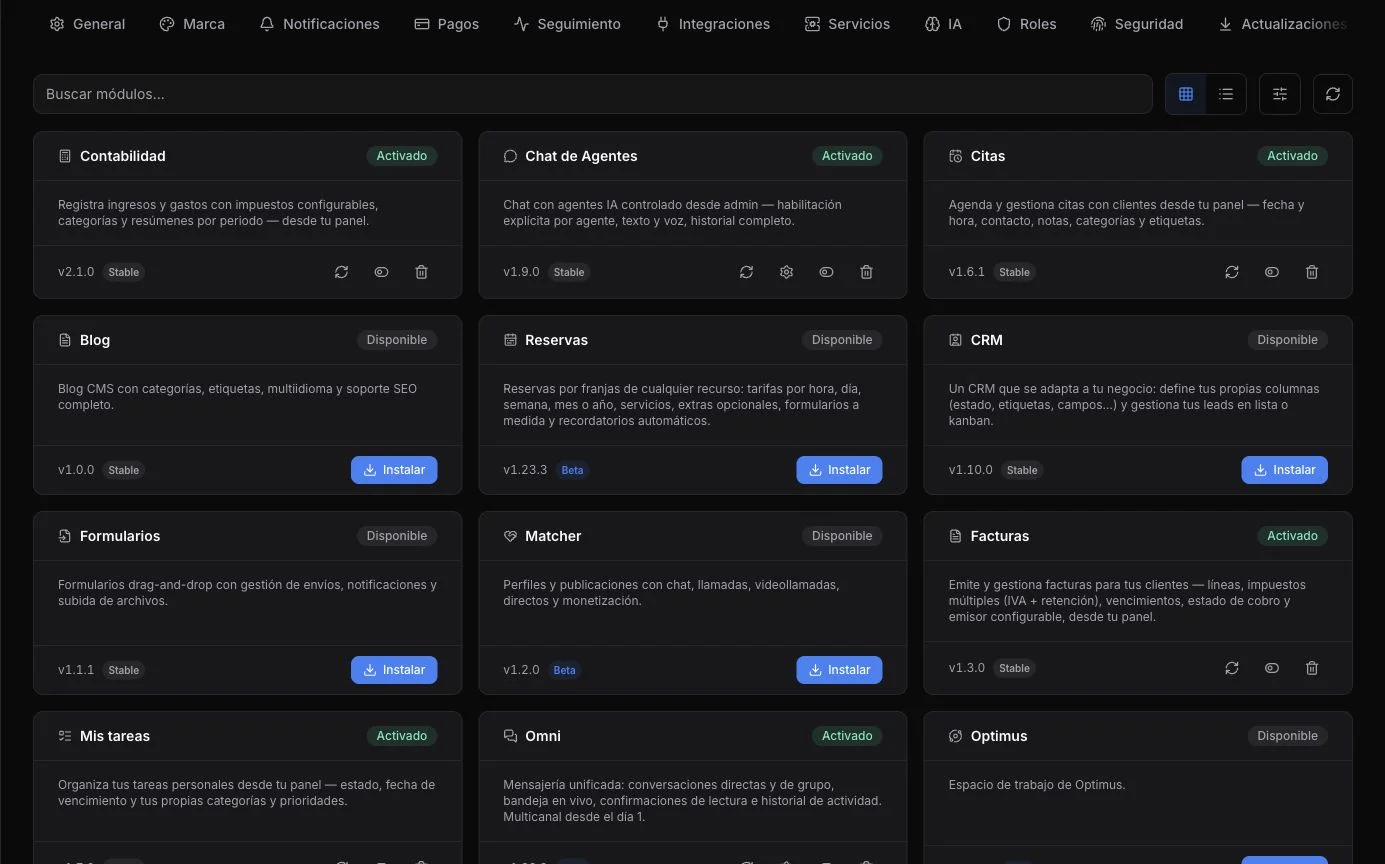This screenshot has width=1385, height=864.
Task: Switch to grid view of modules
Action: [1186, 94]
